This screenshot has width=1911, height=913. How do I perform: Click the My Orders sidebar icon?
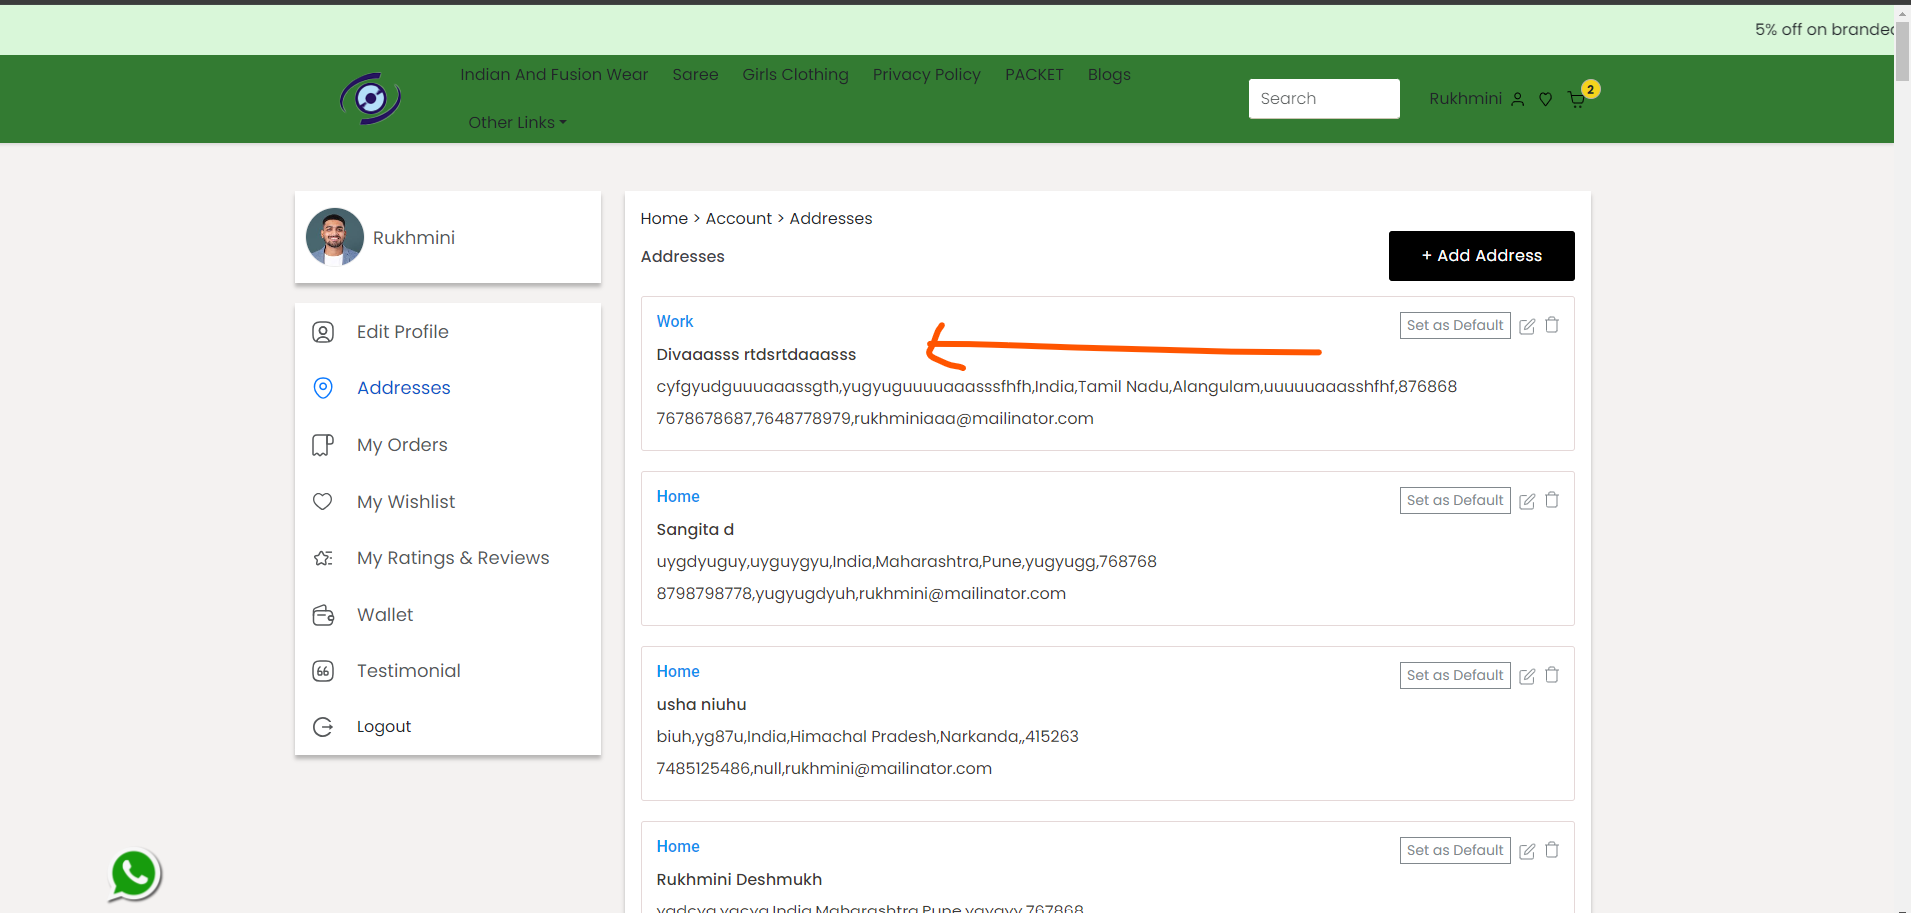point(323,445)
